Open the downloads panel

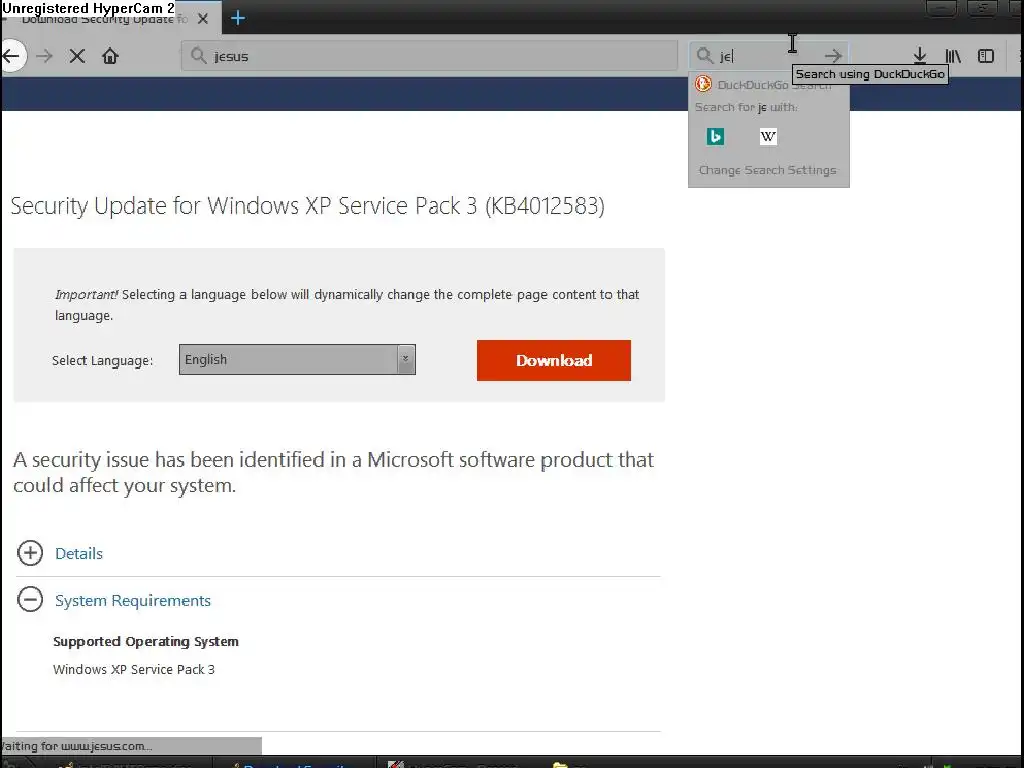tap(920, 56)
